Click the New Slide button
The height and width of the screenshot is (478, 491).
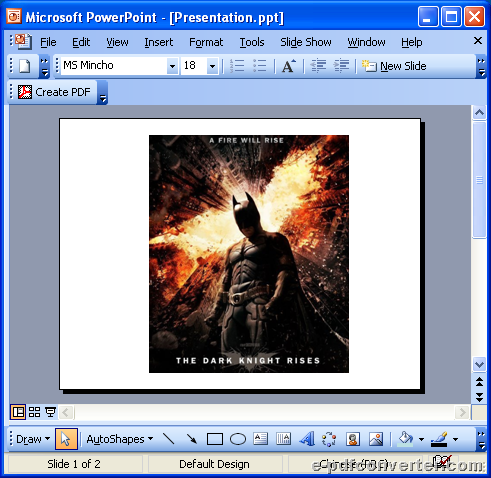(394, 66)
